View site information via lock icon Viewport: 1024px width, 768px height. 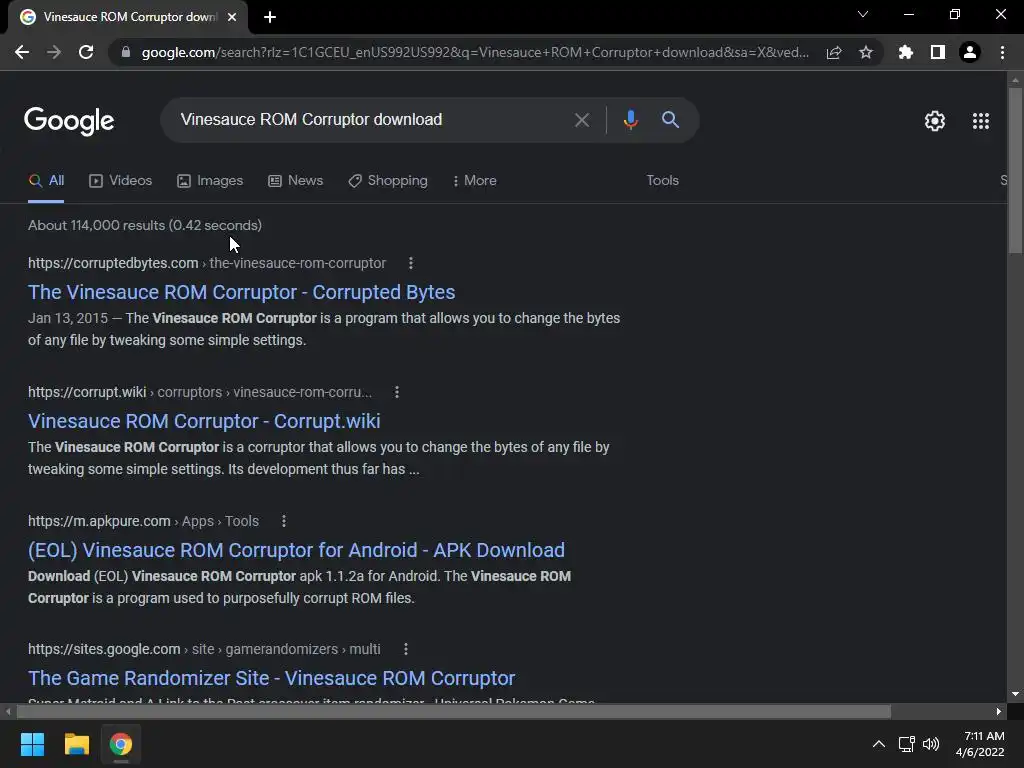(126, 52)
